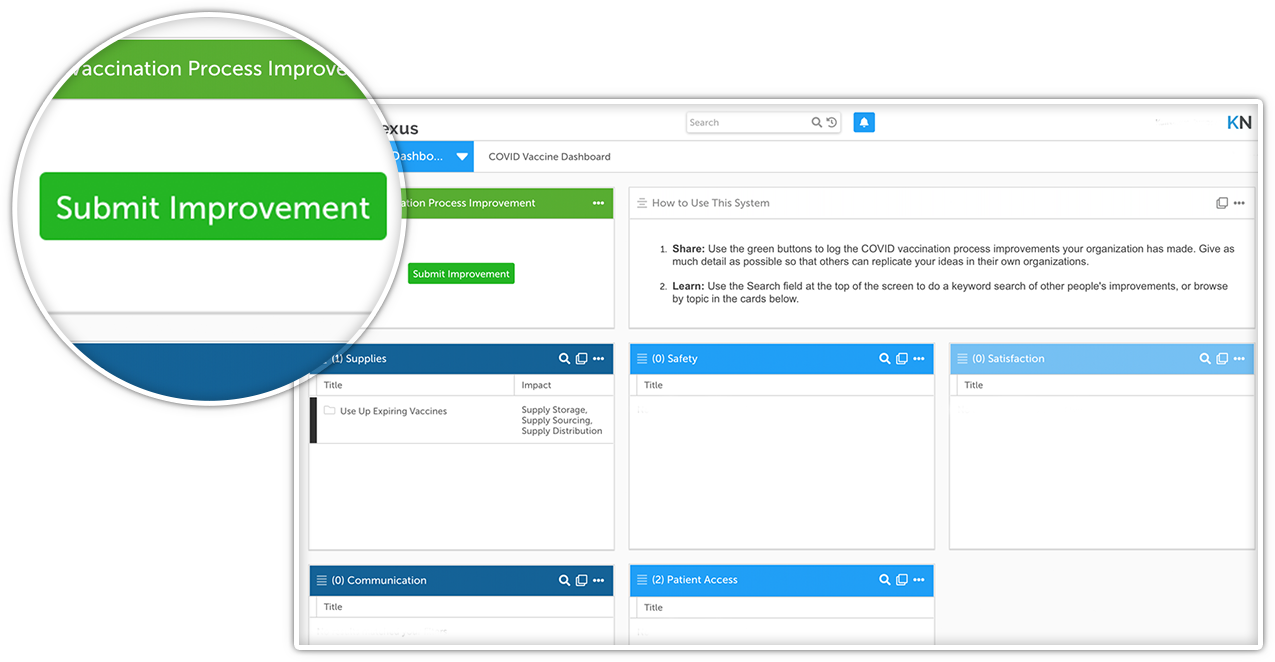Click the overlapping-squares icon on the Satisfaction card
The width and height of the screenshot is (1275, 662).
(1222, 359)
